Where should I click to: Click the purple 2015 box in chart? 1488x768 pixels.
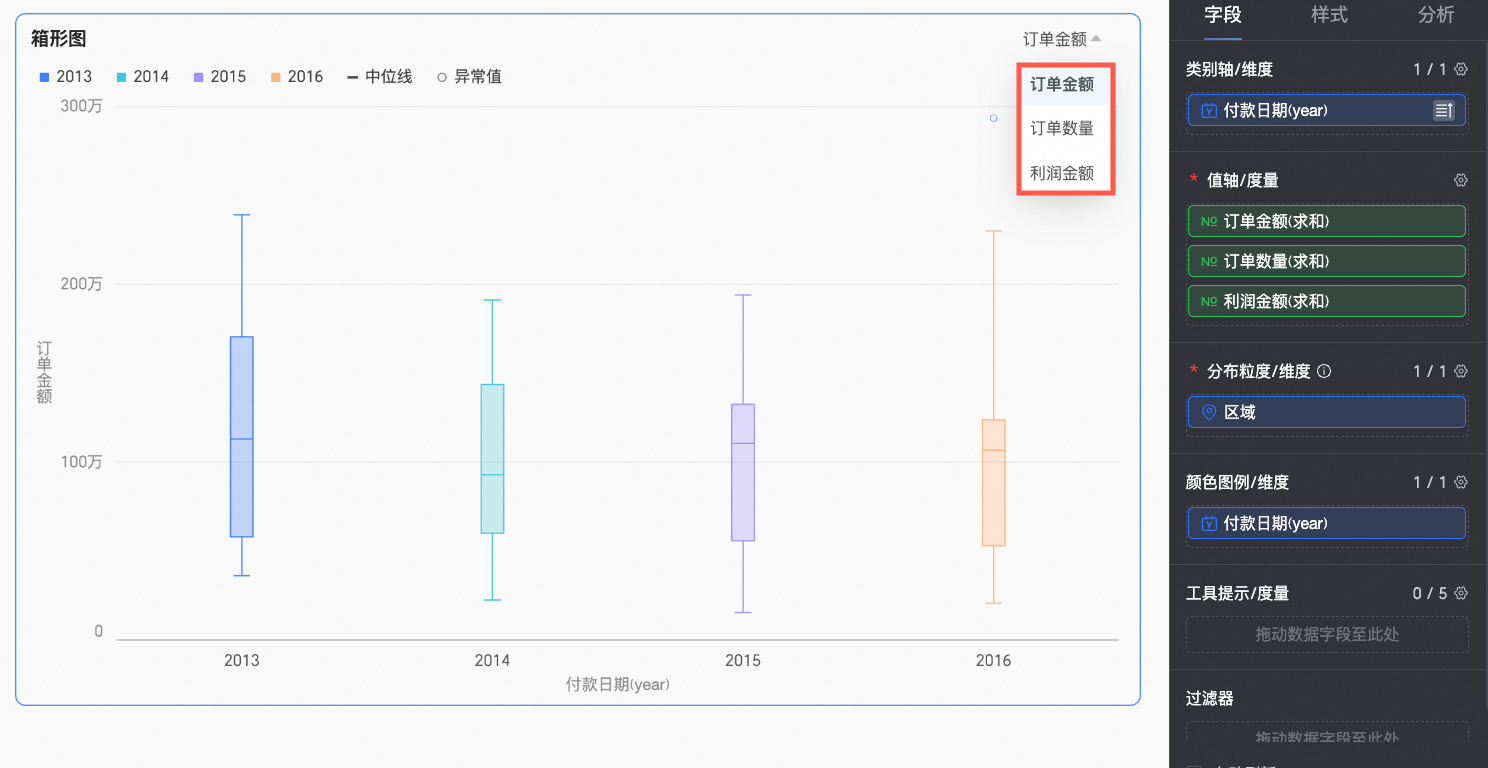[x=742, y=472]
